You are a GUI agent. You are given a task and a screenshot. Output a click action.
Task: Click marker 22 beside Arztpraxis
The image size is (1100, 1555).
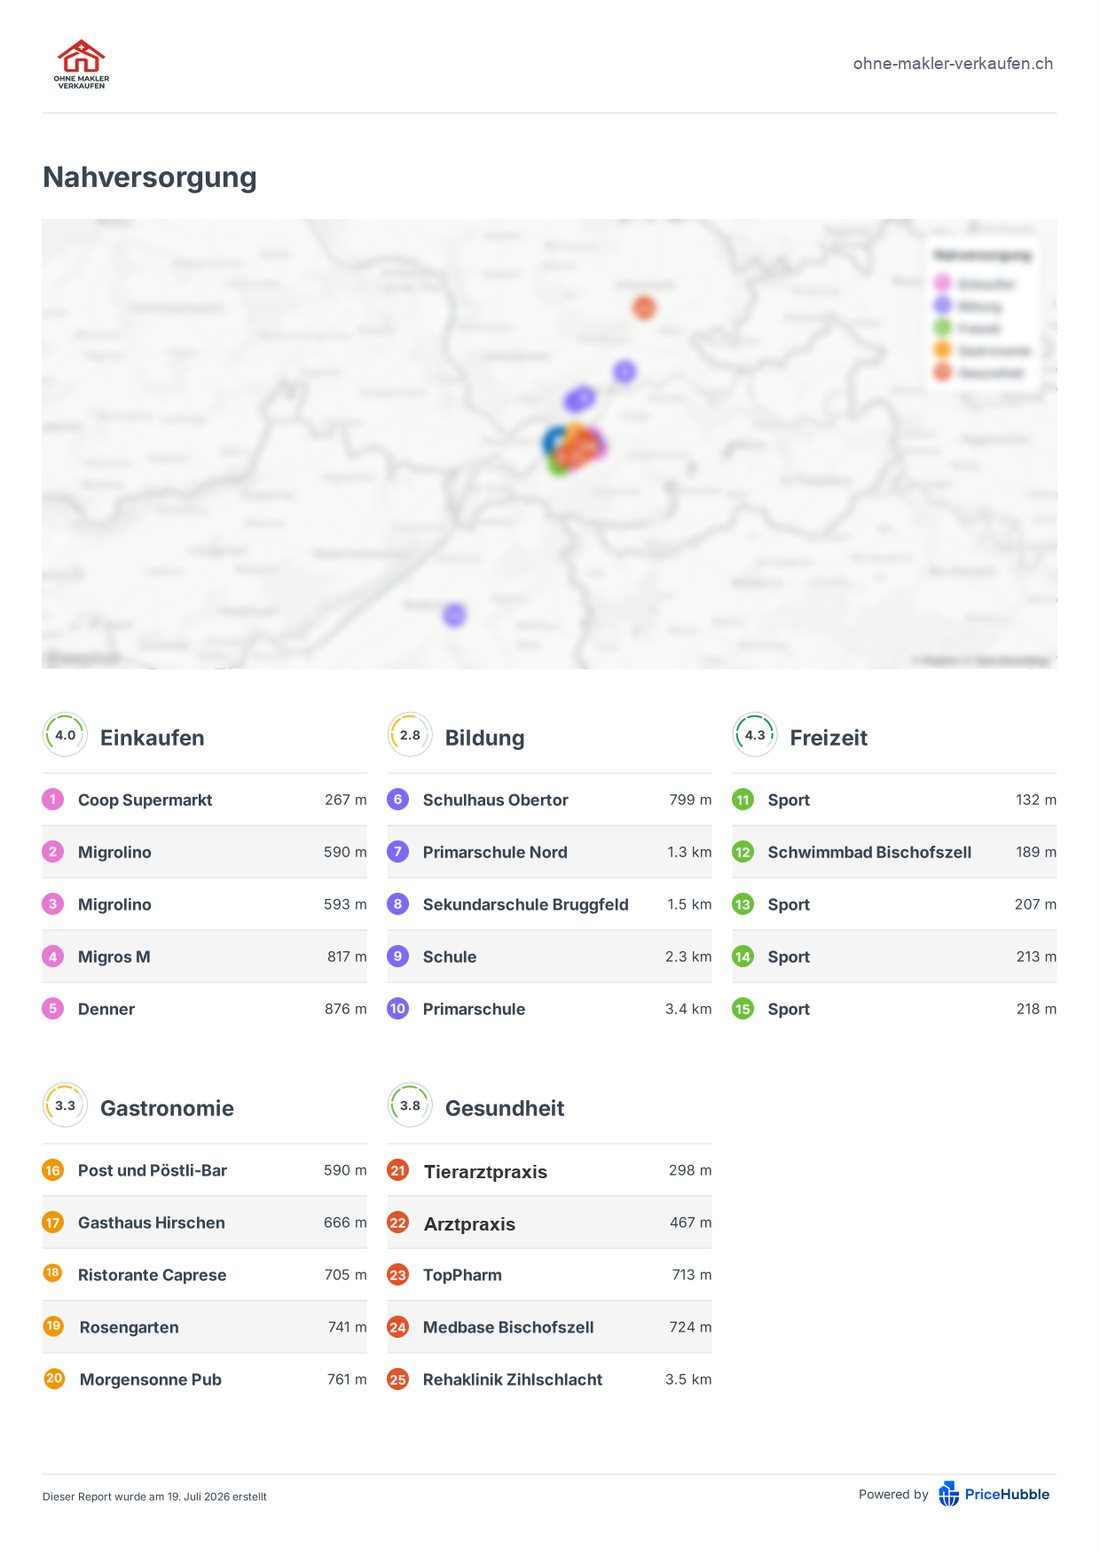pyautogui.click(x=398, y=1222)
